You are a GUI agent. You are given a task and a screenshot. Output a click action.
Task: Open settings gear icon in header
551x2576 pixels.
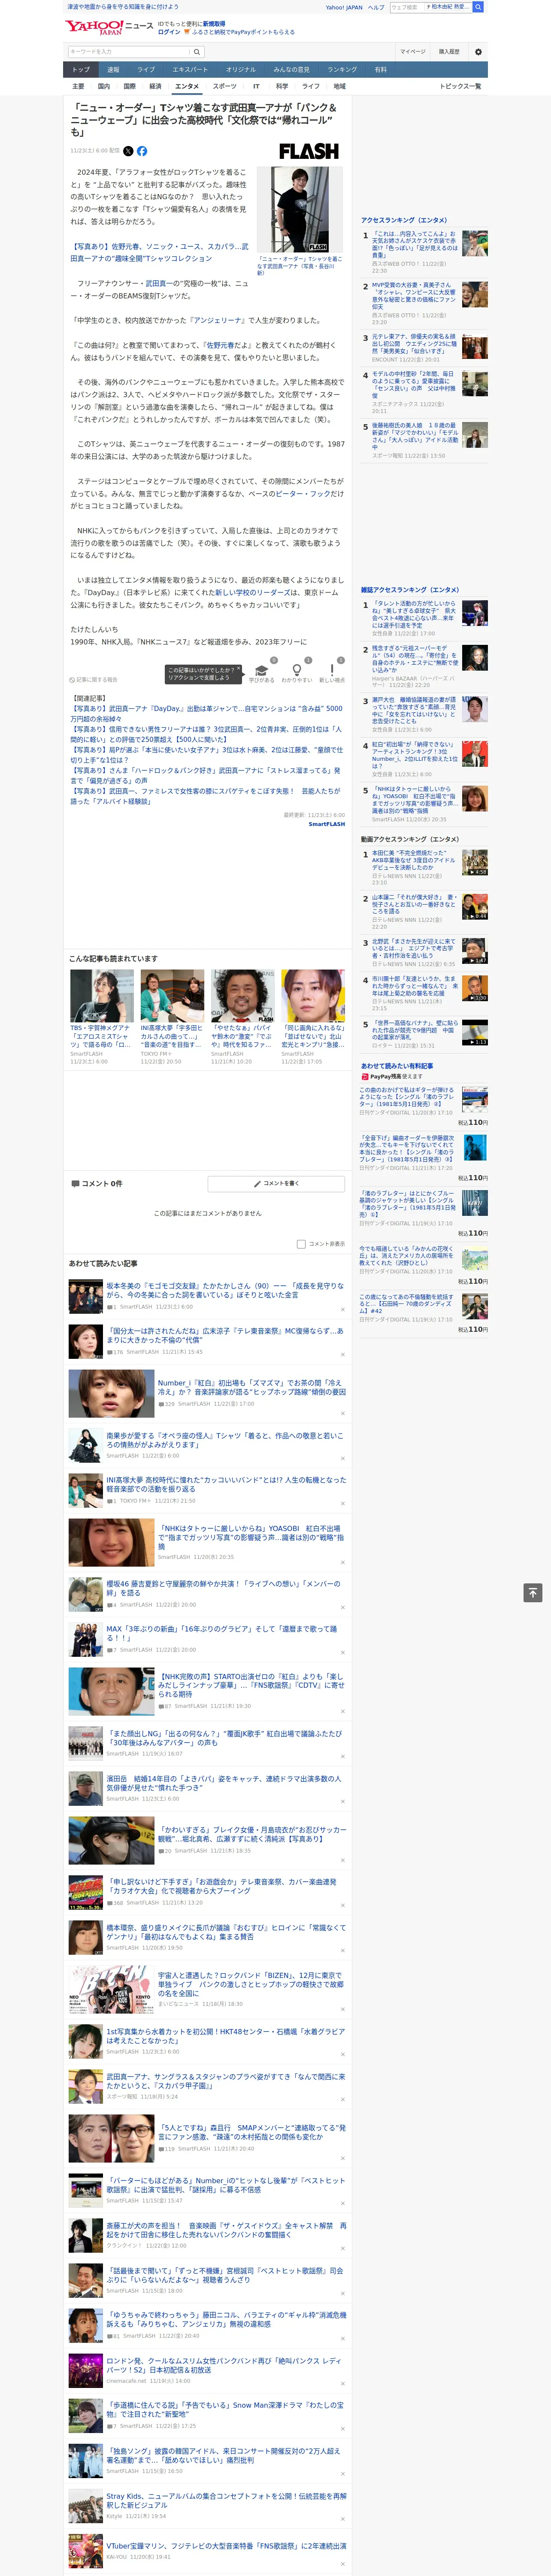tap(478, 52)
